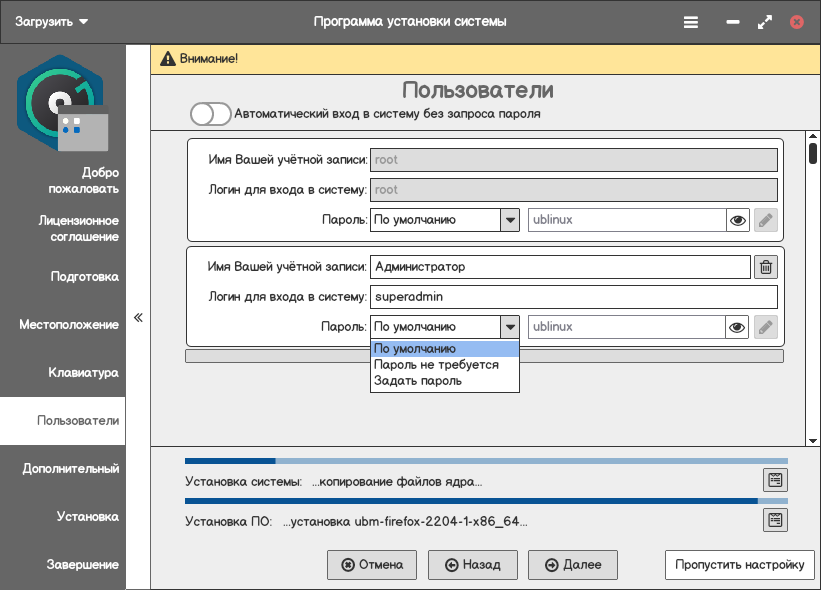Show root password with eye icon
The image size is (821, 590).
tap(738, 220)
